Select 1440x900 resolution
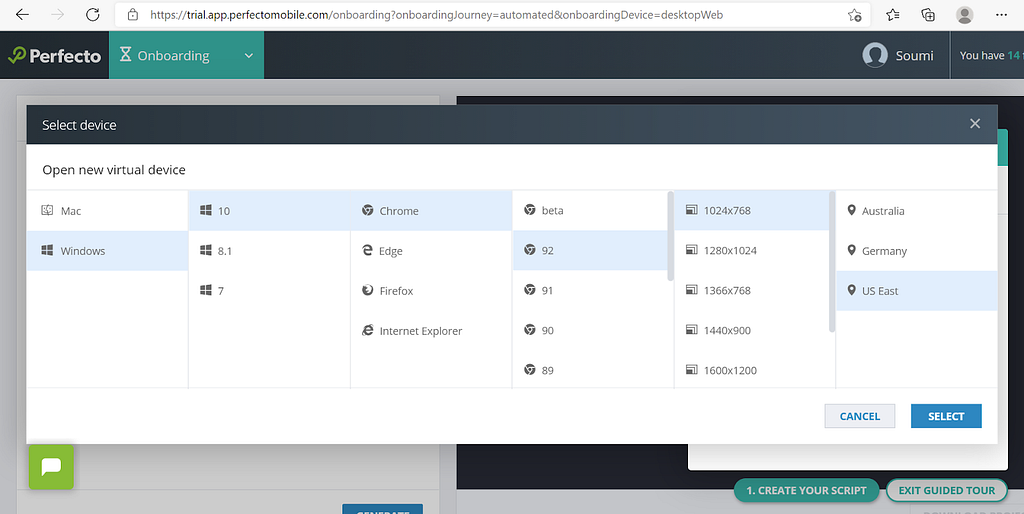Viewport: 1024px width, 514px height. tap(752, 330)
